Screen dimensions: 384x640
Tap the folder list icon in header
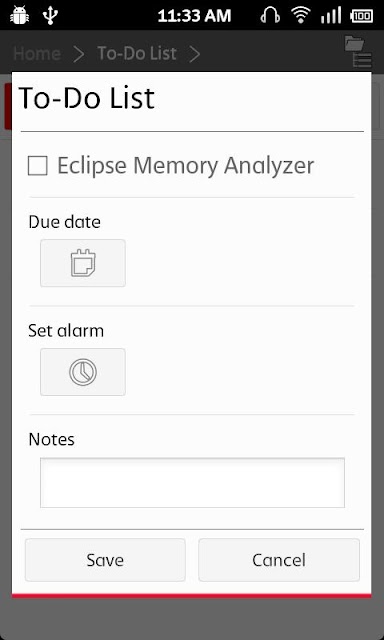click(358, 51)
